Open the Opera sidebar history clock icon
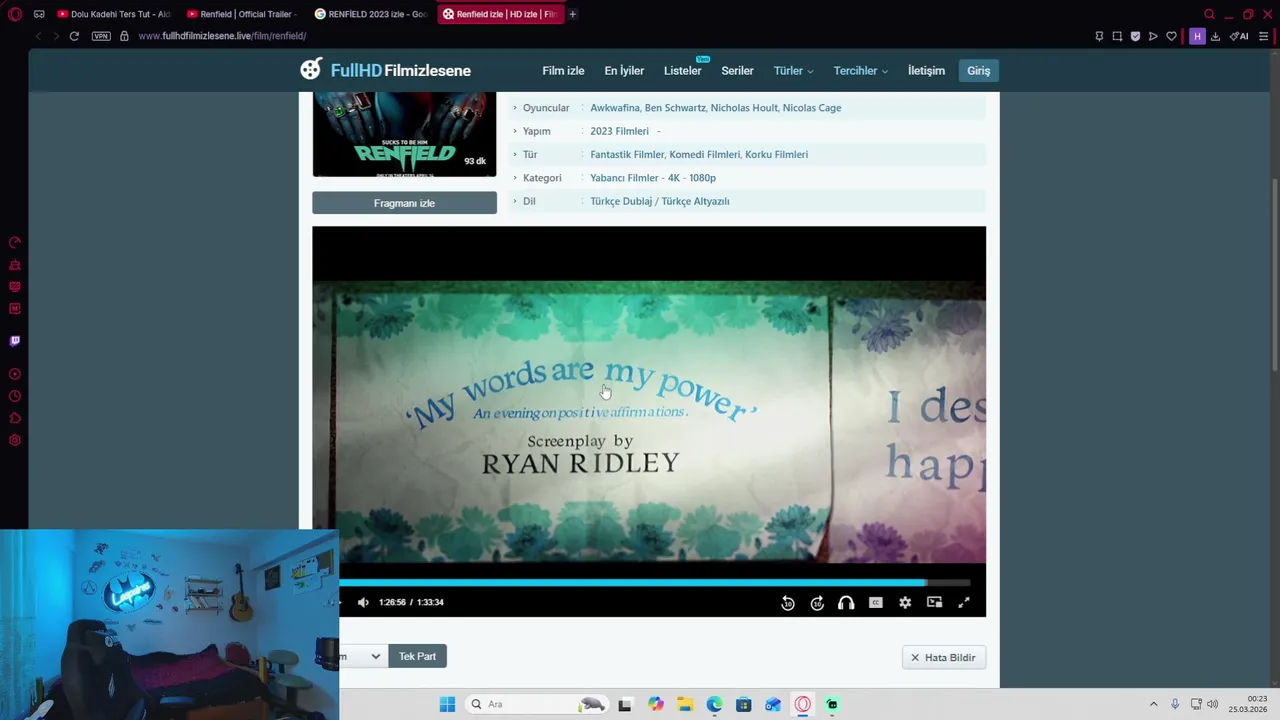Screen dimensions: 1280x720 coord(14,396)
